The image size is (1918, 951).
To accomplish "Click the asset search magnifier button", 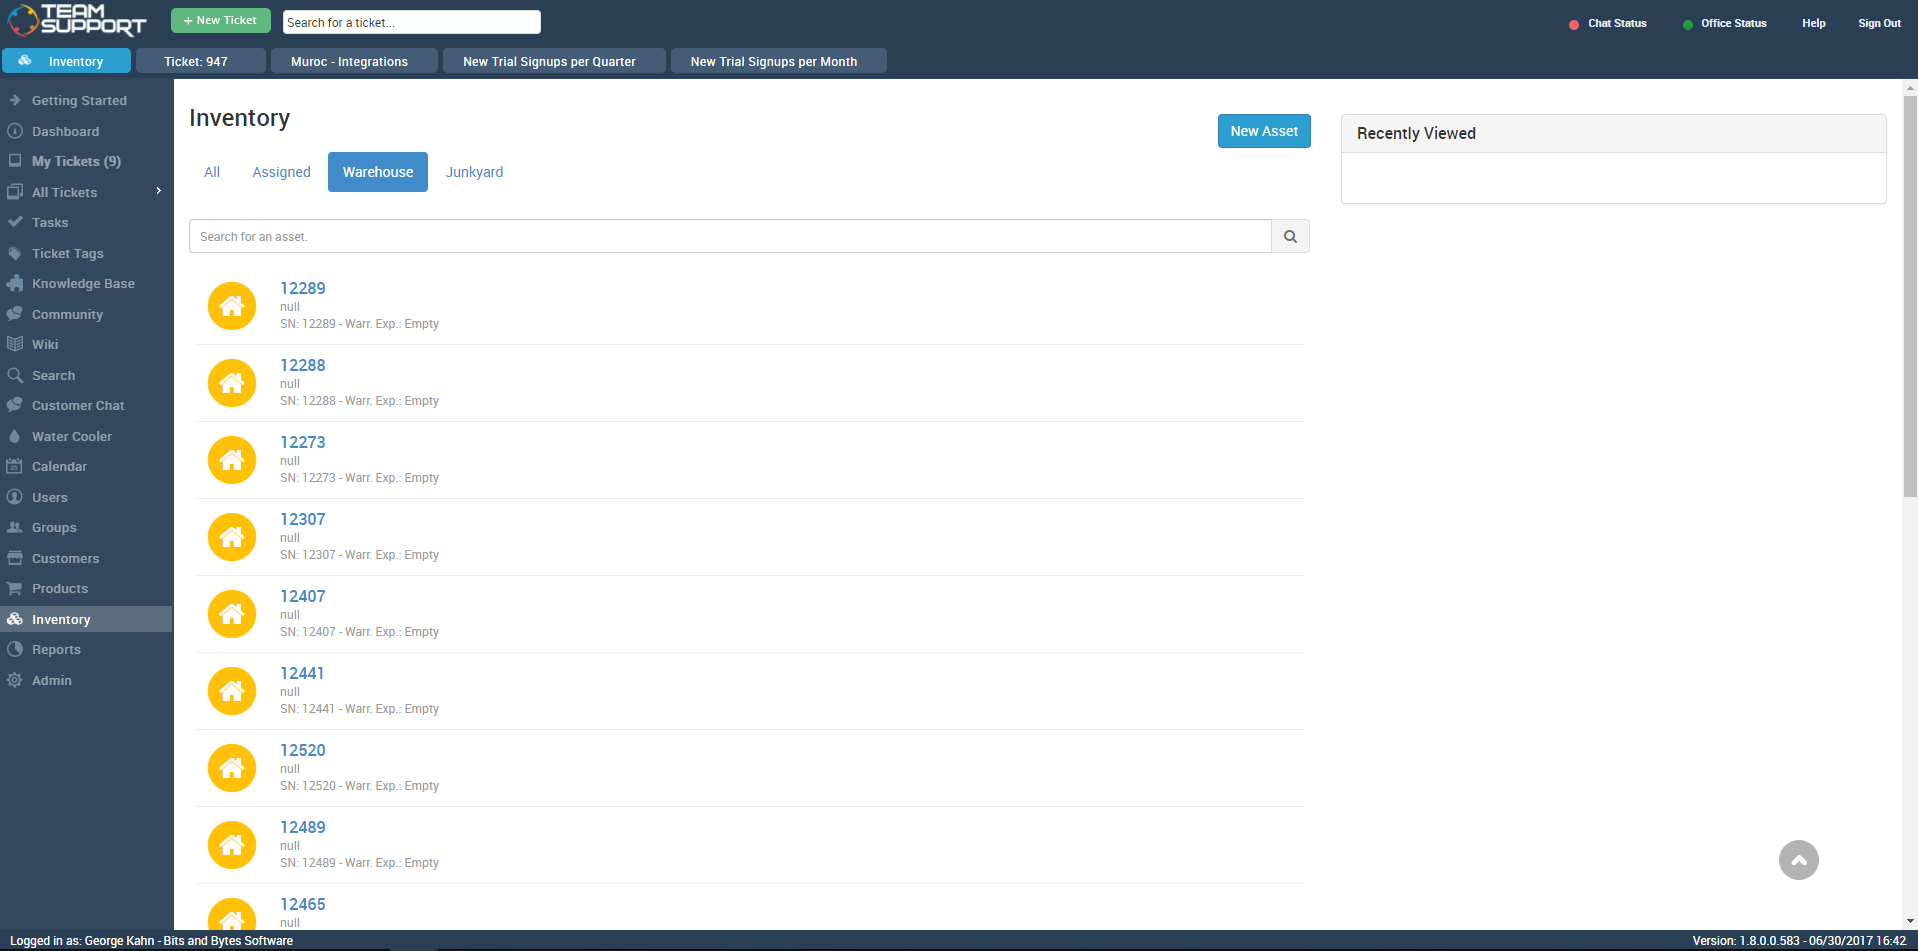I will click(x=1290, y=236).
